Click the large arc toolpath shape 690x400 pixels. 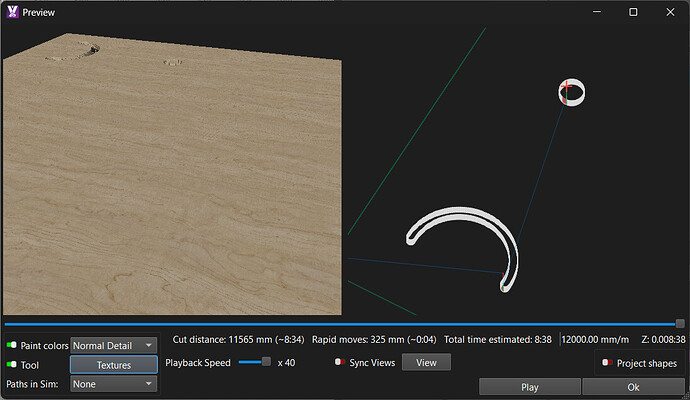click(462, 249)
